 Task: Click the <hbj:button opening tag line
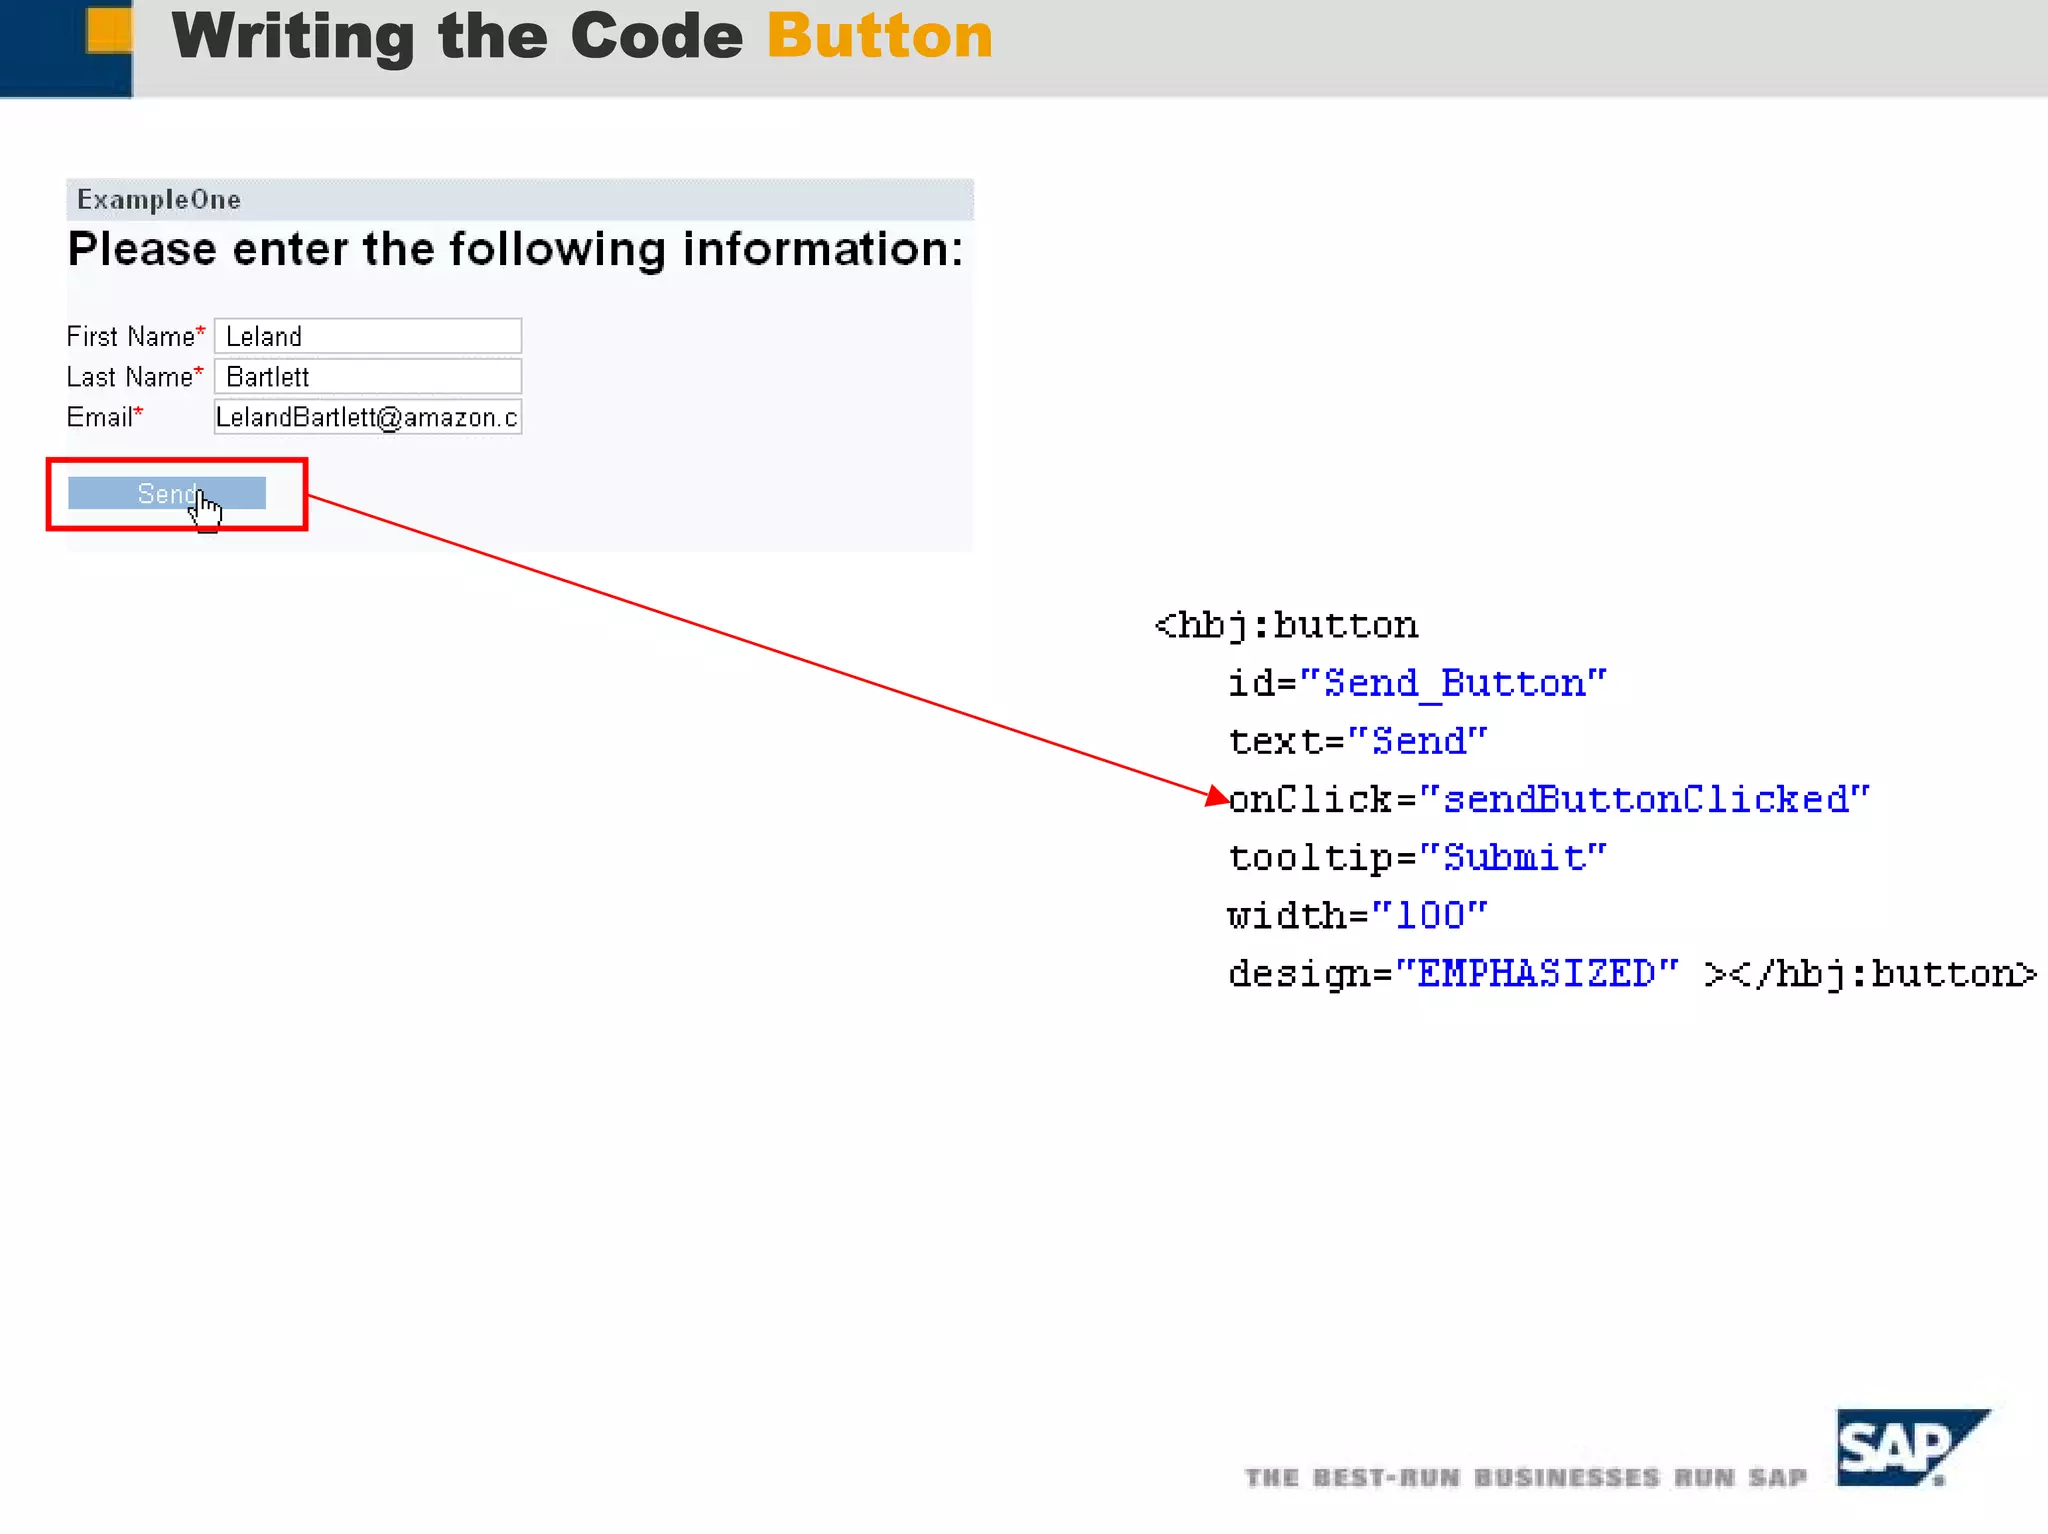[x=1286, y=626]
